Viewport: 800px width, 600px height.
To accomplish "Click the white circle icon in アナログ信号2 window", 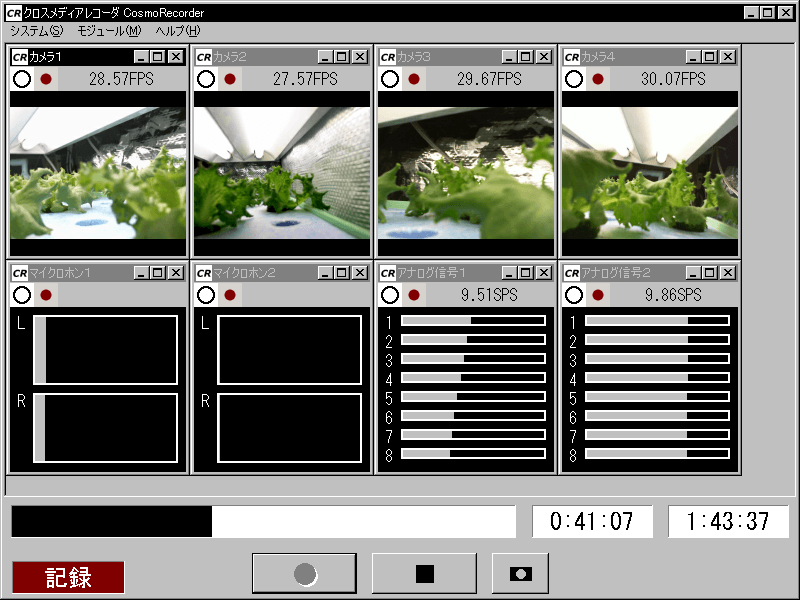I will coord(574,295).
